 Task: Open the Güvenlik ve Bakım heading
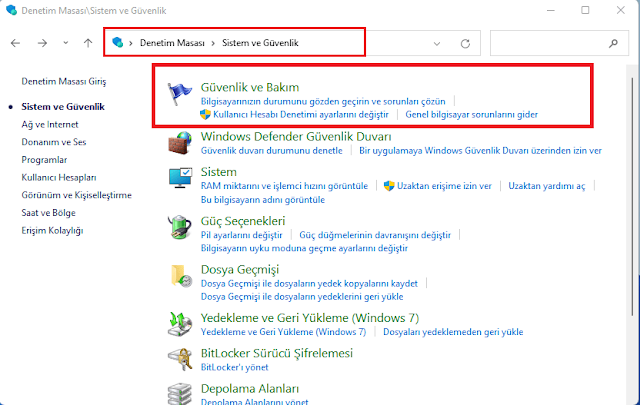tap(250, 87)
